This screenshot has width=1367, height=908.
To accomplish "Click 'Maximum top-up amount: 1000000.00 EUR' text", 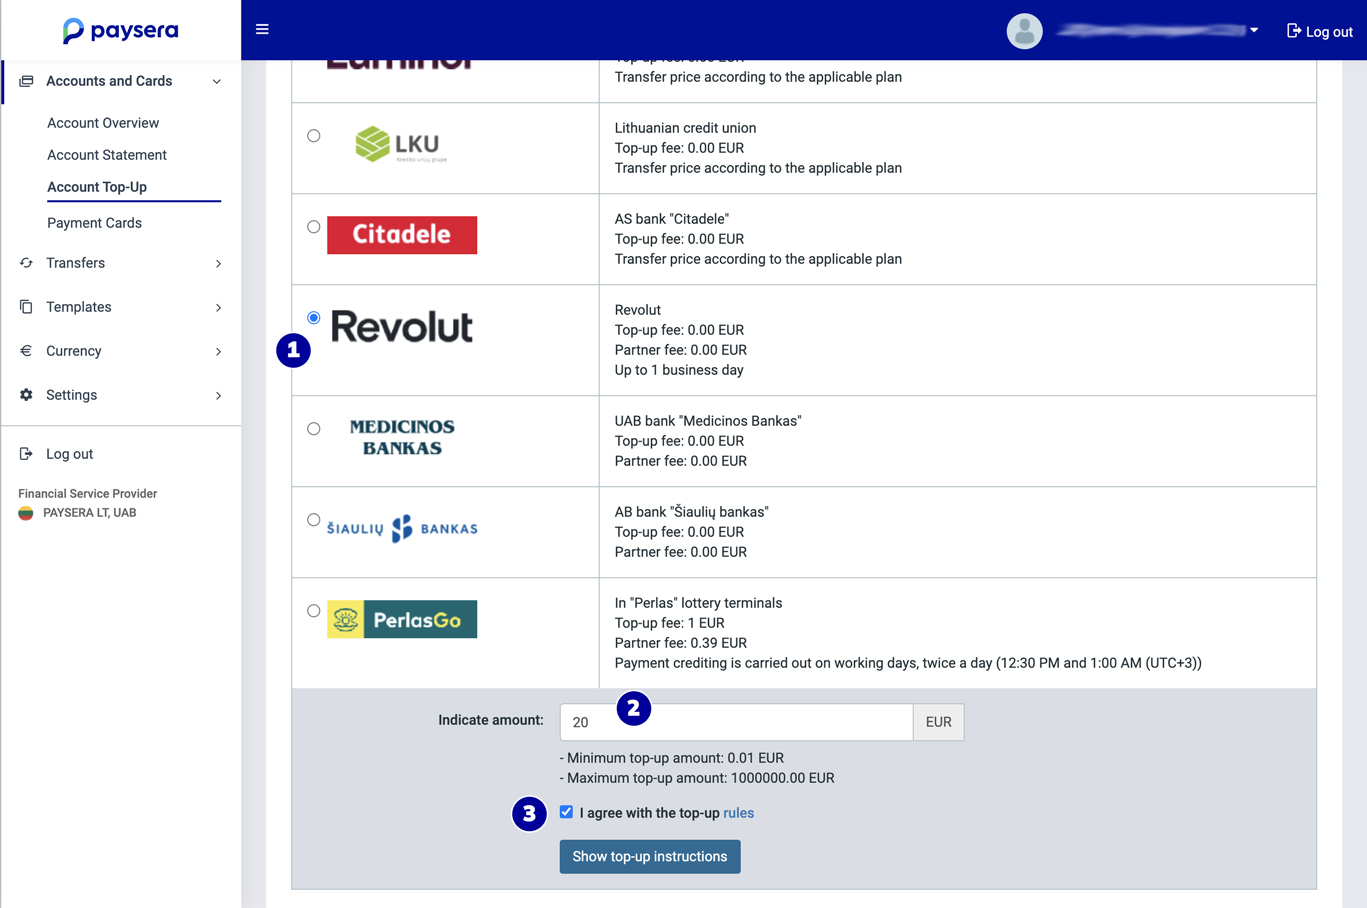I will 700,778.
